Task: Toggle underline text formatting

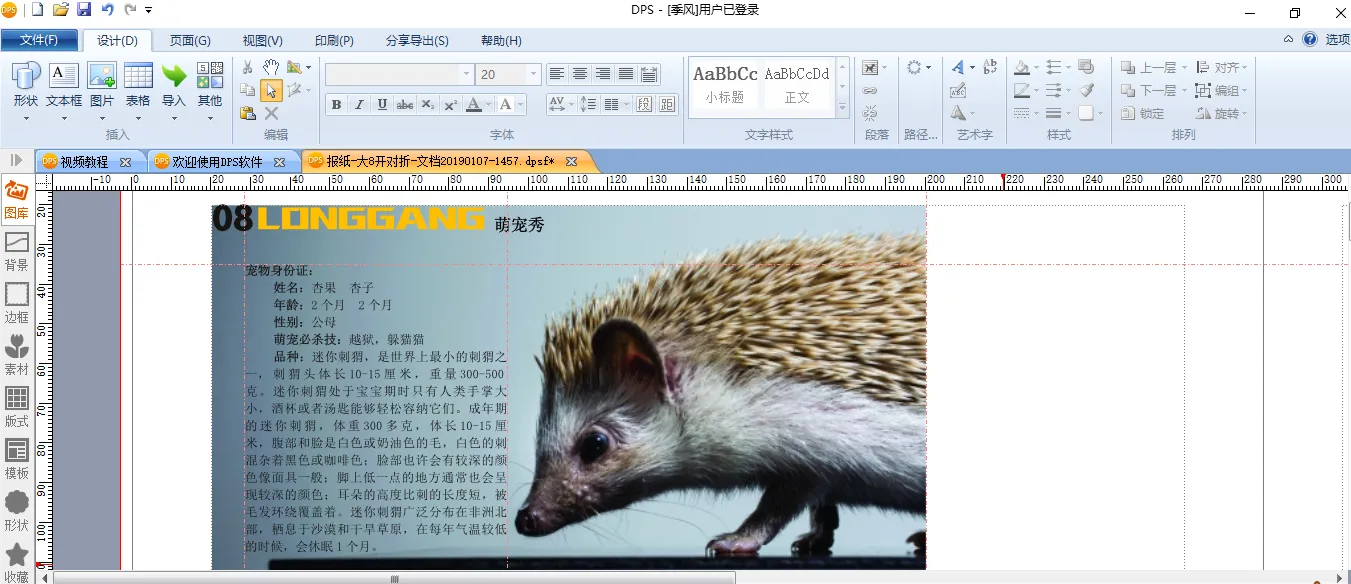Action: click(x=382, y=105)
